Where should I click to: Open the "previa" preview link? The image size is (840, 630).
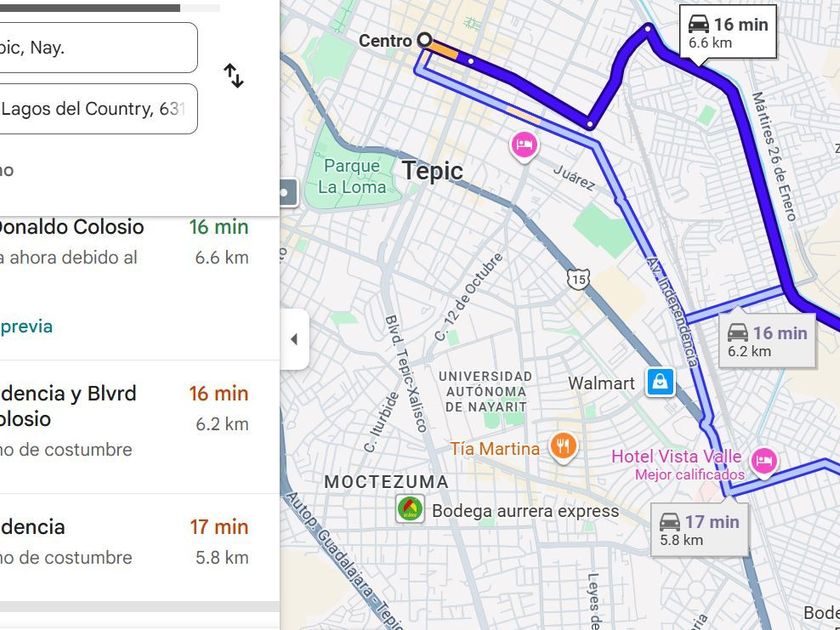pyautogui.click(x=27, y=326)
